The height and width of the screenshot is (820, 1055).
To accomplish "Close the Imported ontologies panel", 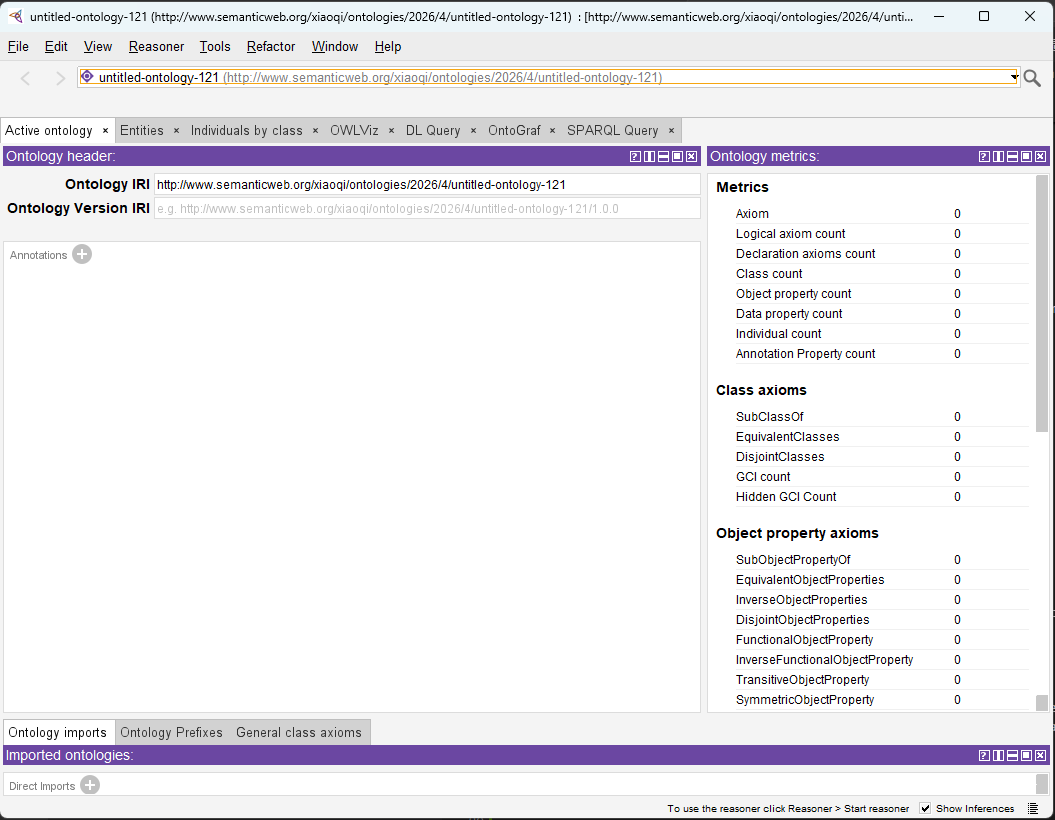I will point(1041,755).
